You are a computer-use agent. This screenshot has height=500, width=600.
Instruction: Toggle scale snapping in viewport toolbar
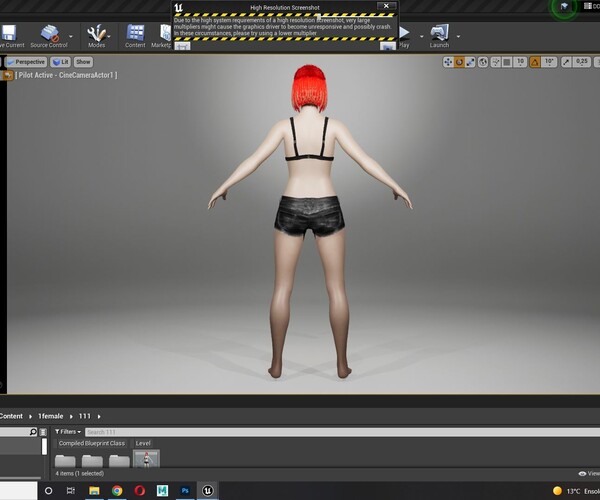pyautogui.click(x=566, y=62)
